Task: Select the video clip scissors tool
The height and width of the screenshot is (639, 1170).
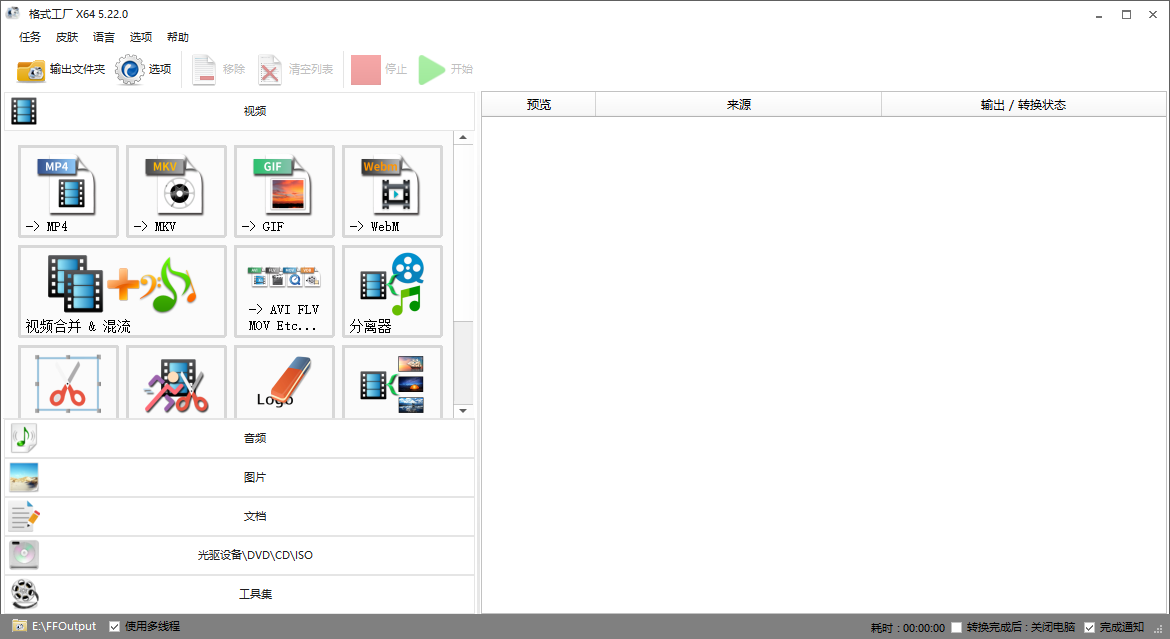Action: tap(67, 385)
